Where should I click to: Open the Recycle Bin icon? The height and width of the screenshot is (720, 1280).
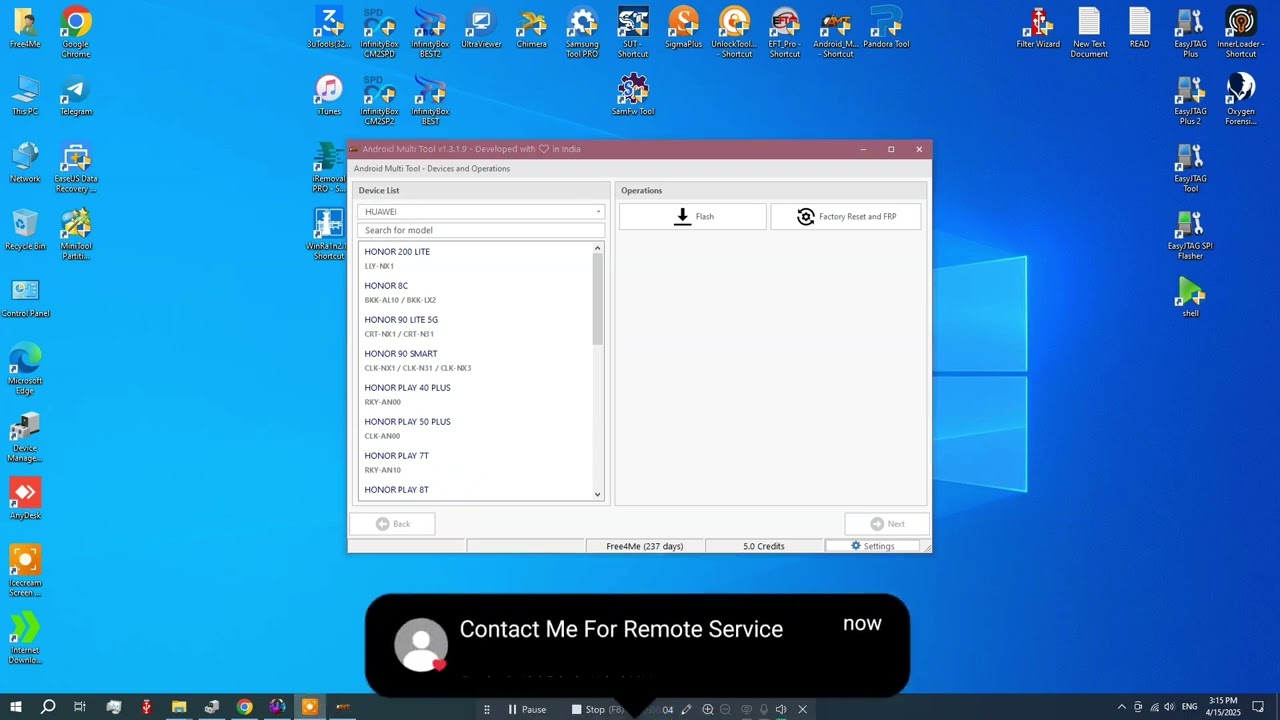25,230
